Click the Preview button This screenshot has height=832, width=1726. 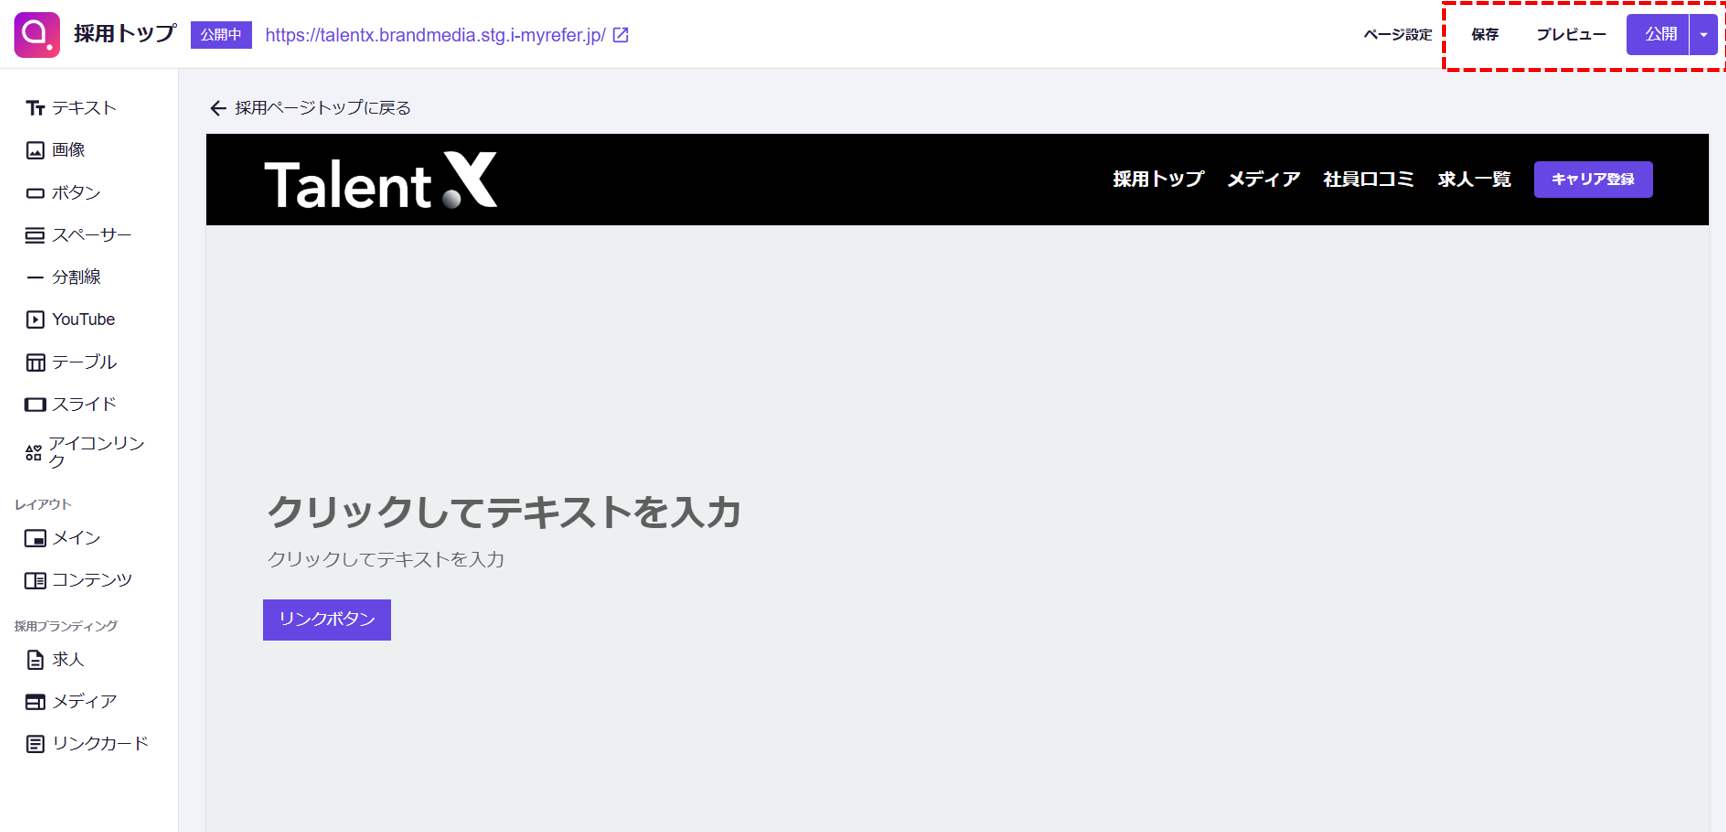(x=1570, y=35)
